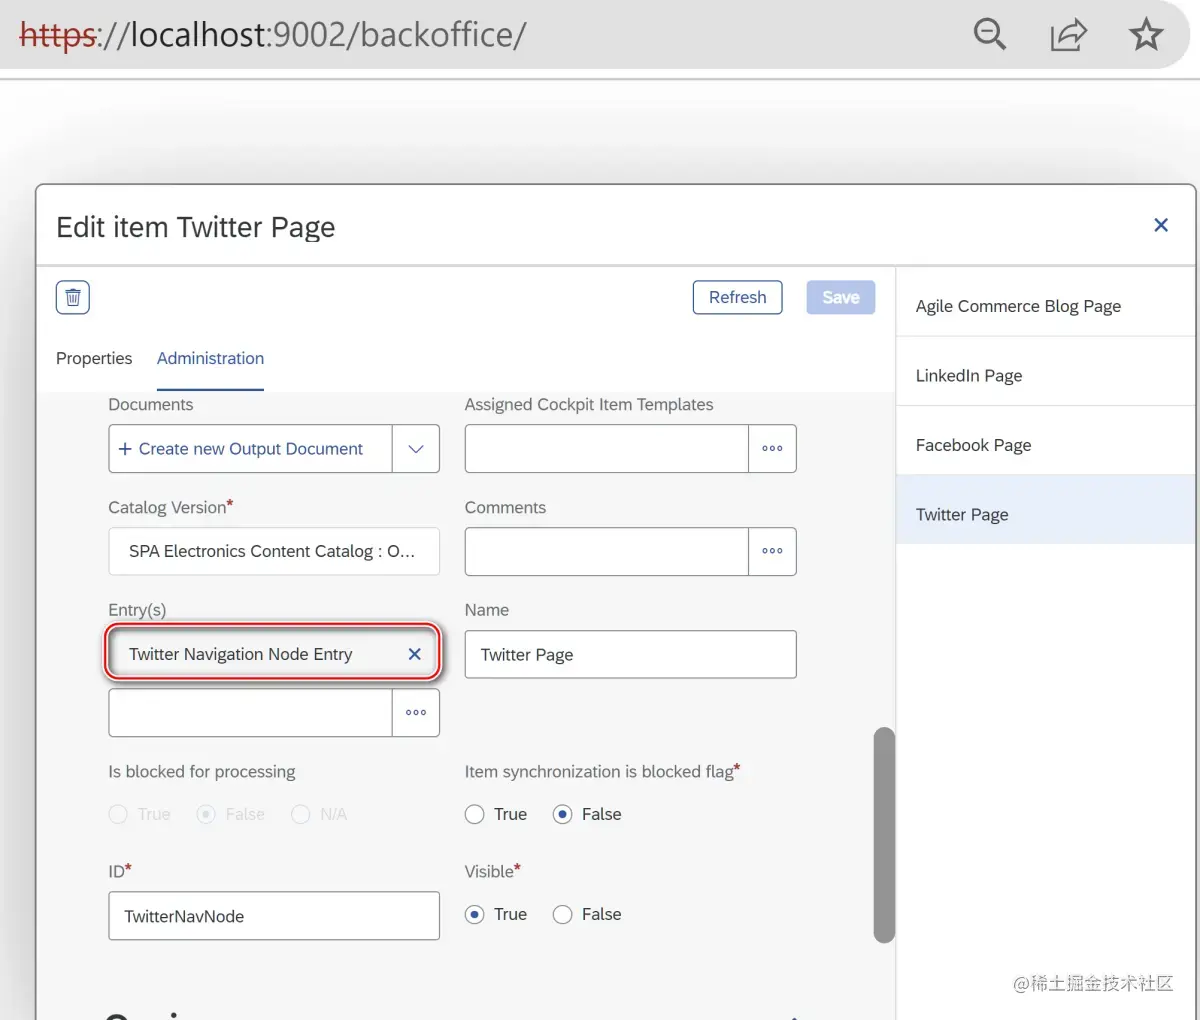Screen dimensions: 1200x1020
Task: Select False for Is blocked for processing
Action: (206, 814)
